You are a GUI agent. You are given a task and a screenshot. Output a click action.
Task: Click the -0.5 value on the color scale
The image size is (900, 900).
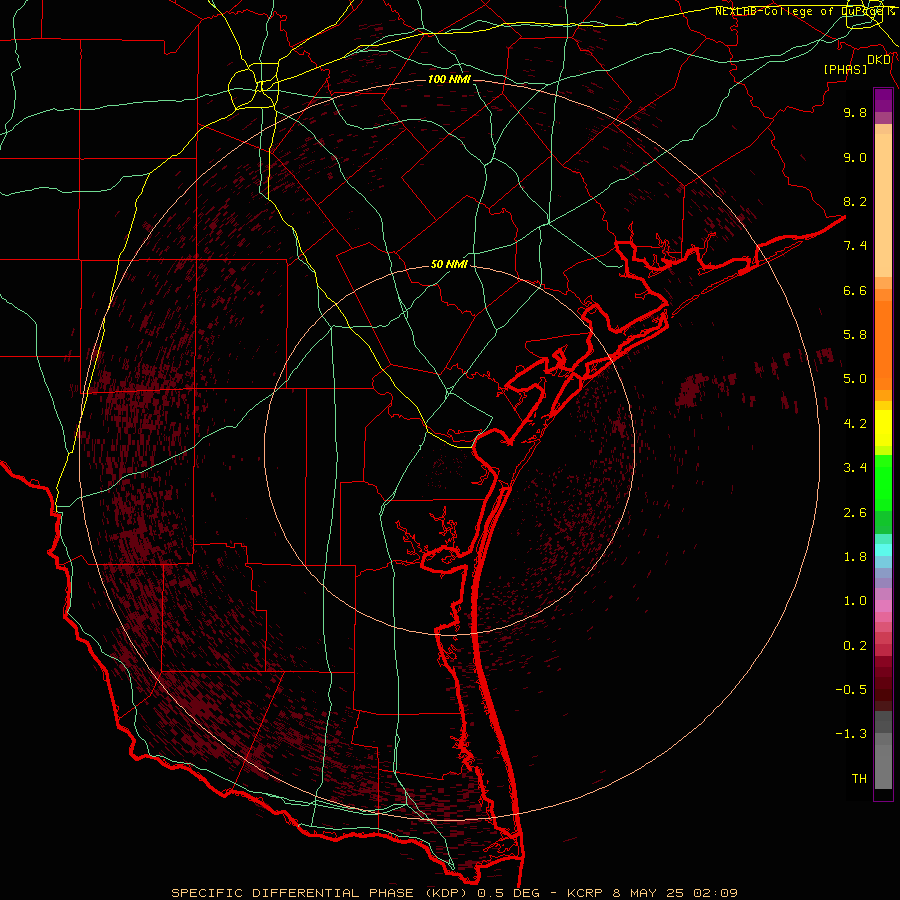851,690
